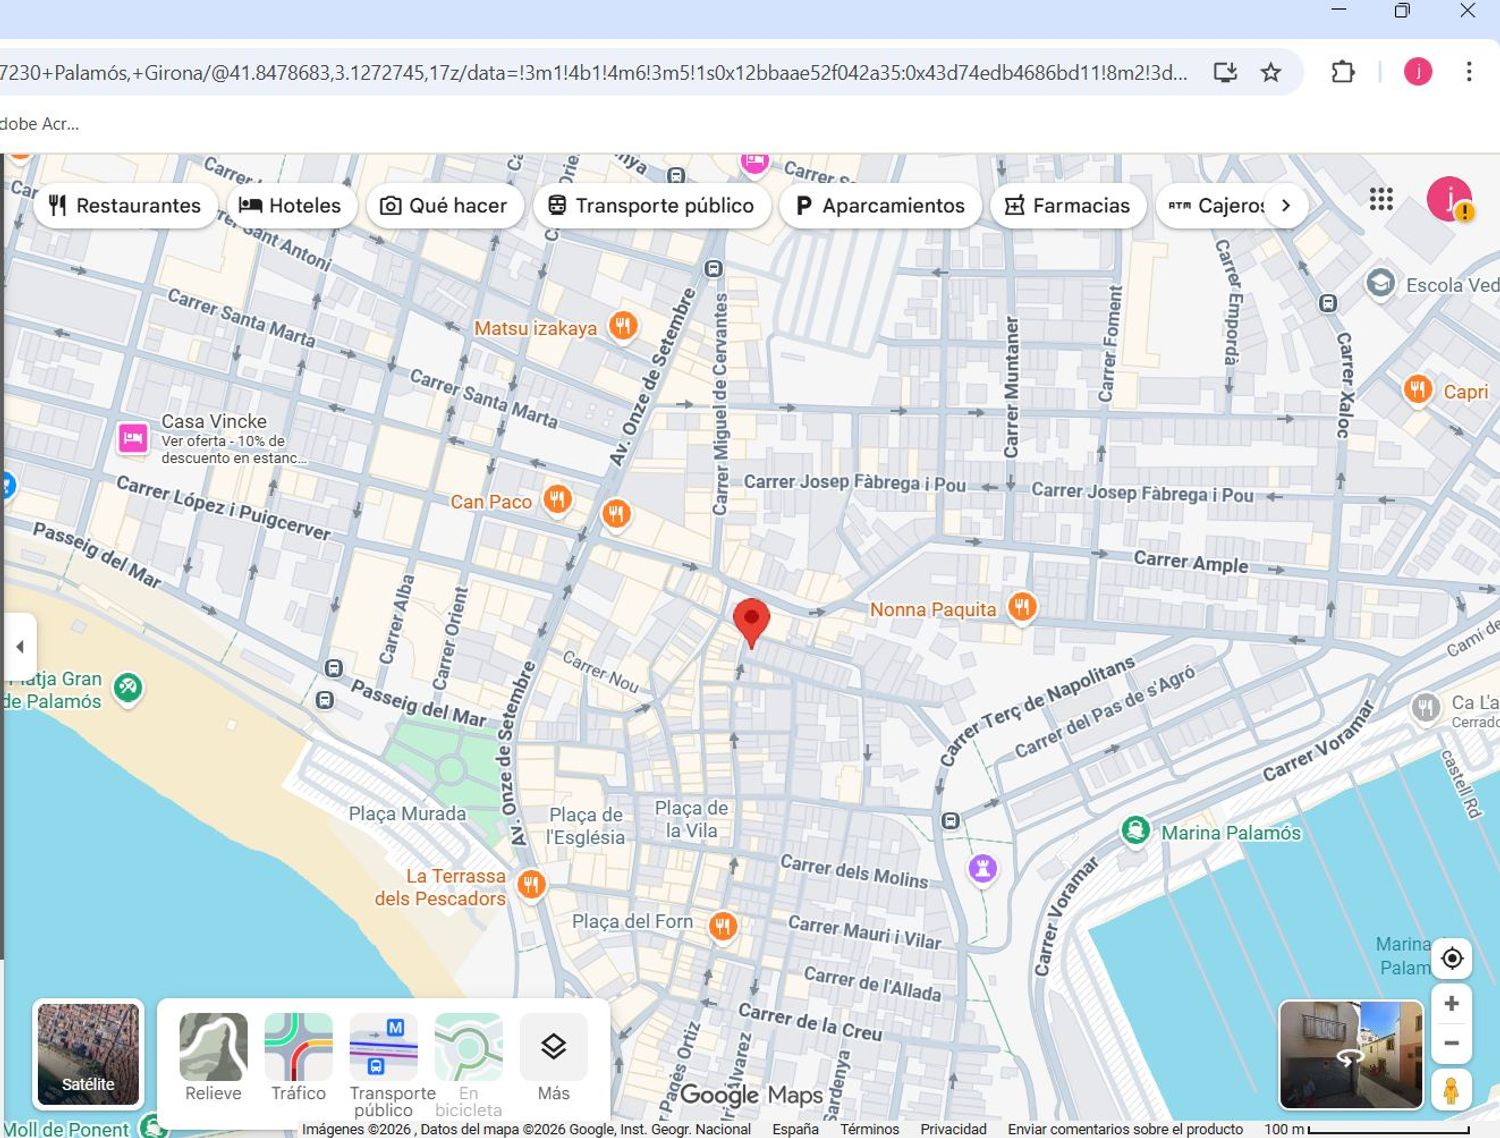Click the restaurant pin beside Av. Onze de Setembre
Image resolution: width=1500 pixels, height=1138 pixels.
[616, 514]
